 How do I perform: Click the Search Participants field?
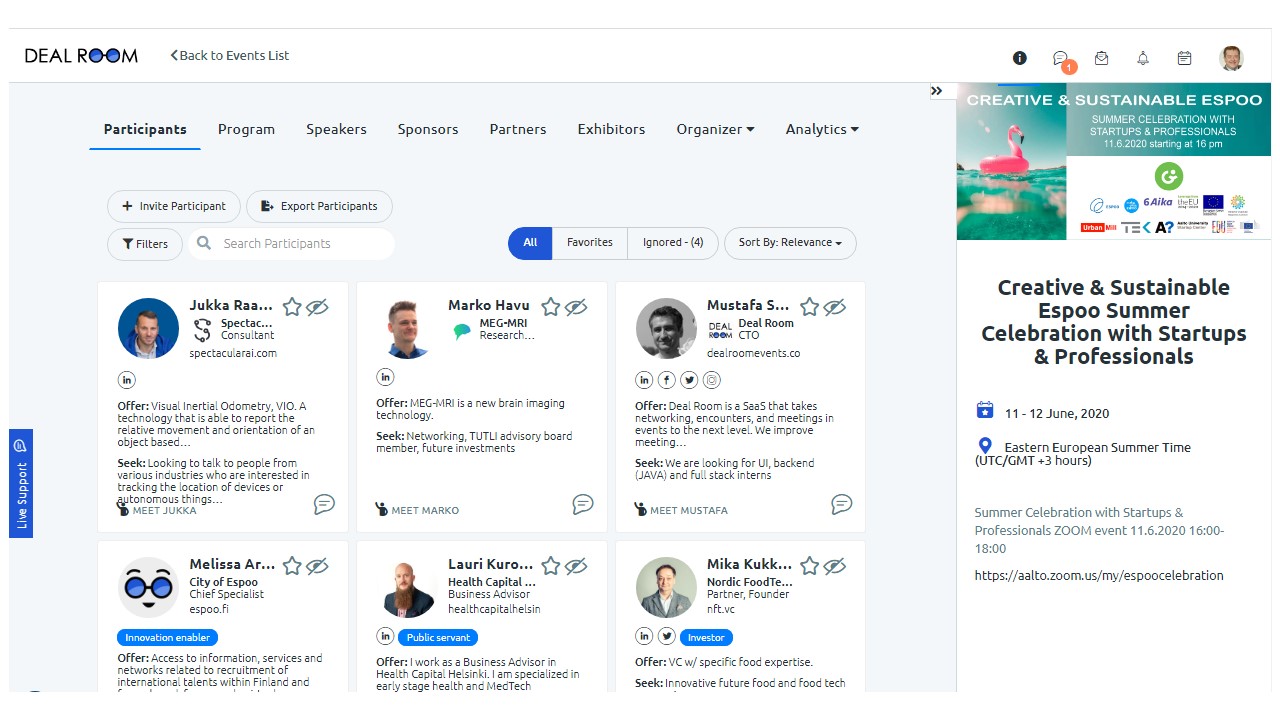pyautogui.click(x=292, y=243)
